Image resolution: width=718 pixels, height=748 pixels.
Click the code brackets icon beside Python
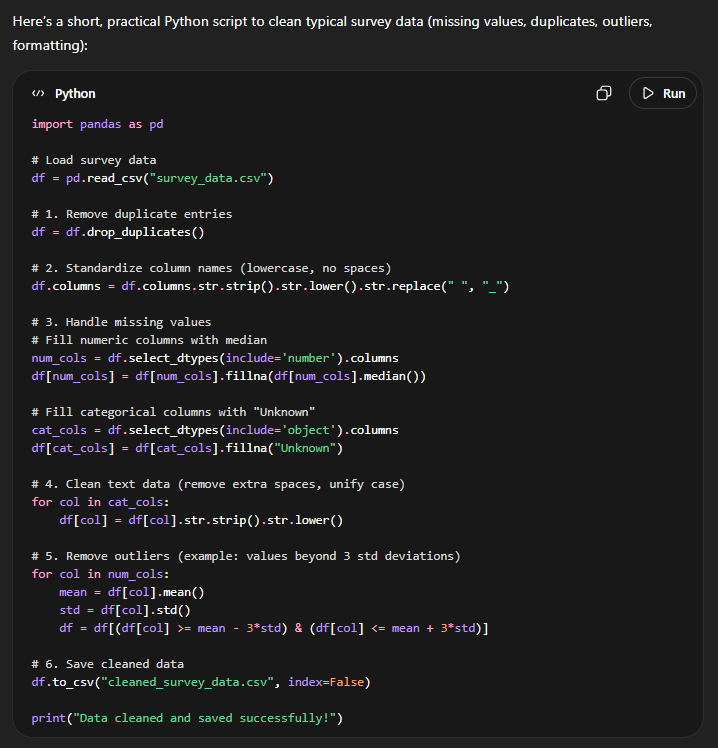pos(38,93)
